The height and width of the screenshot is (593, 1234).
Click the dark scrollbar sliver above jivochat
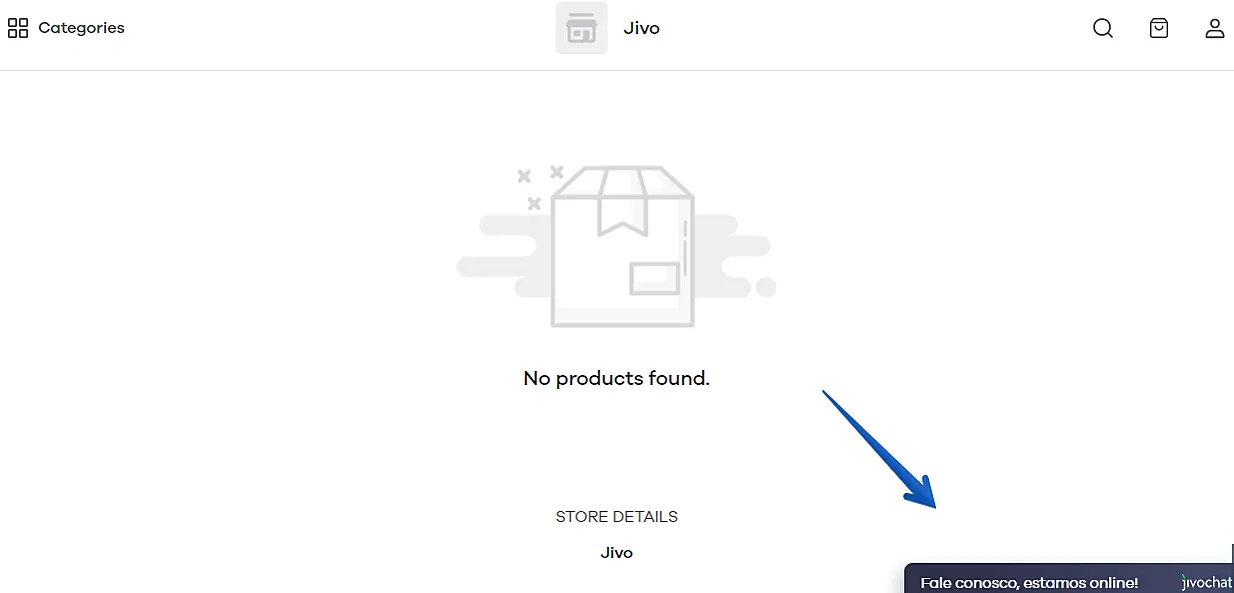(x=1232, y=555)
